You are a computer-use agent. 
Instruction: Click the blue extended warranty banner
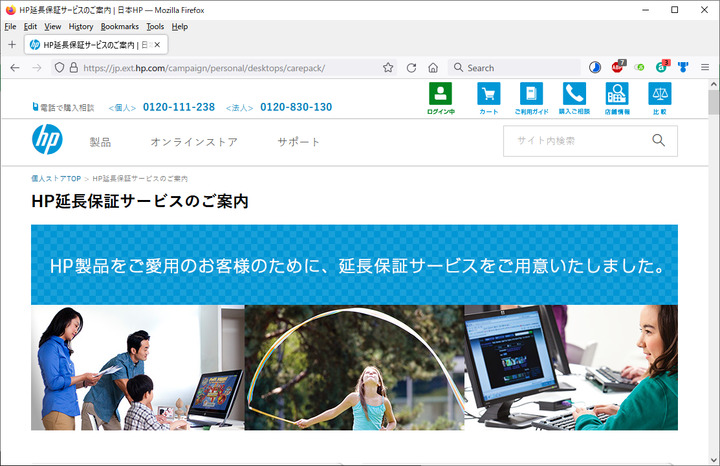[354, 265]
